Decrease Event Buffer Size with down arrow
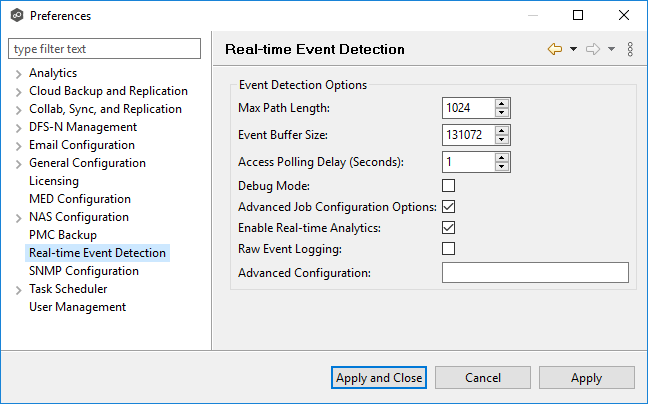 tap(501, 139)
